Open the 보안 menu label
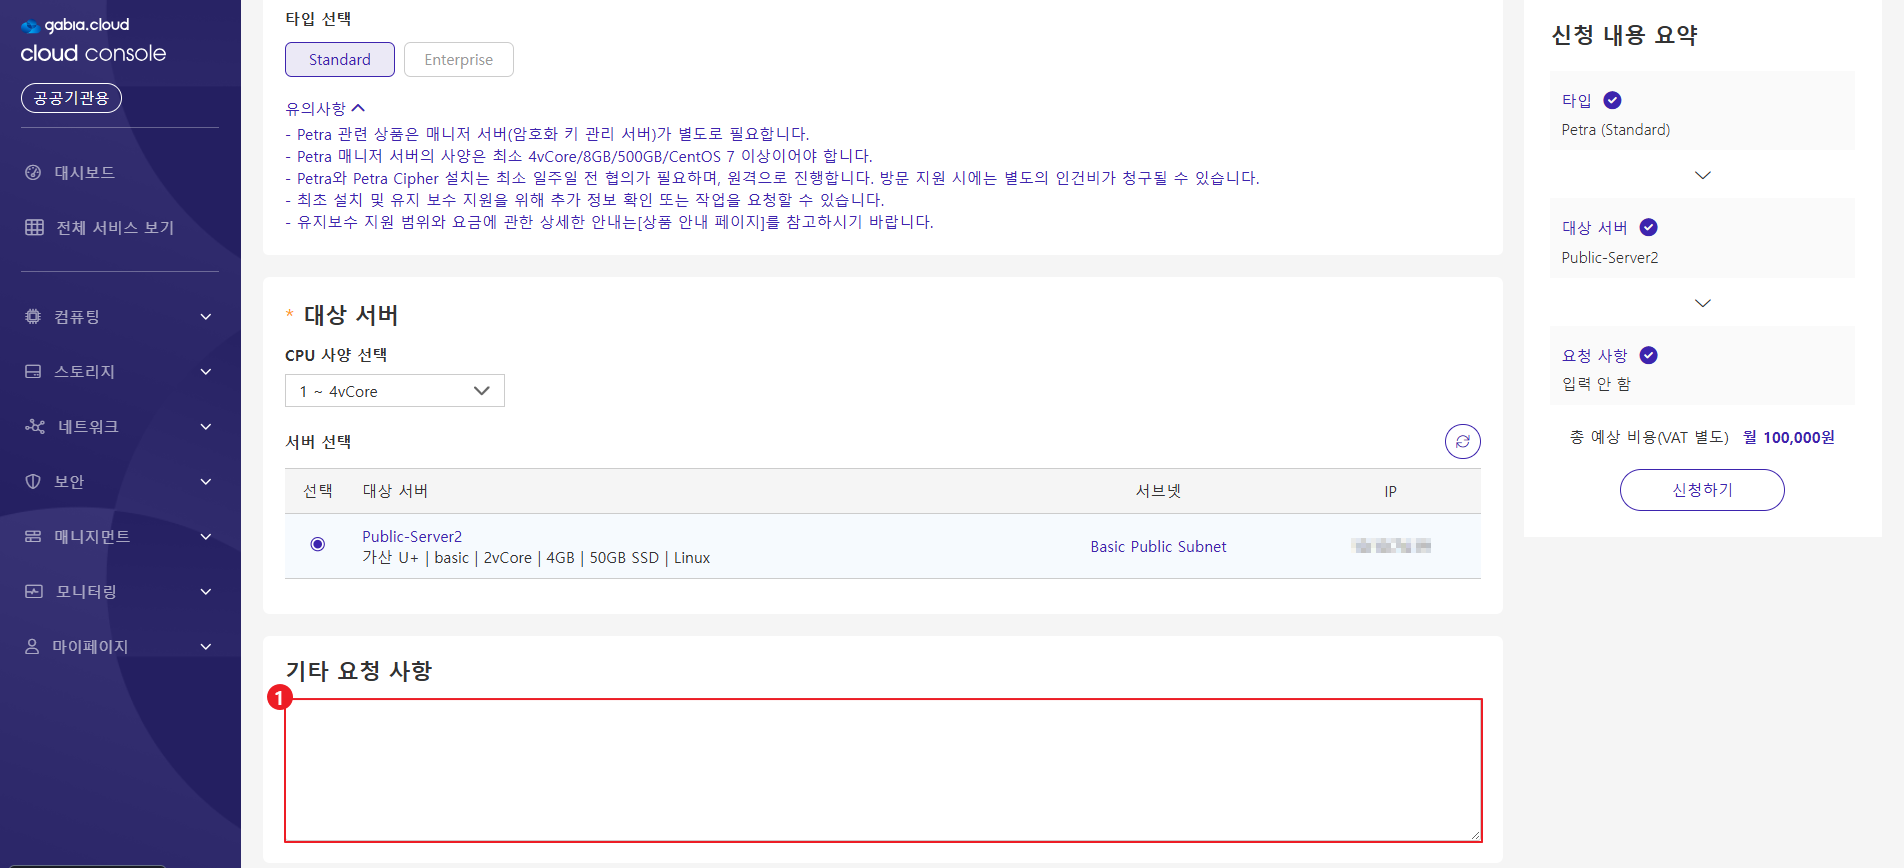Viewport: 1904px width, 868px height. tap(69, 482)
